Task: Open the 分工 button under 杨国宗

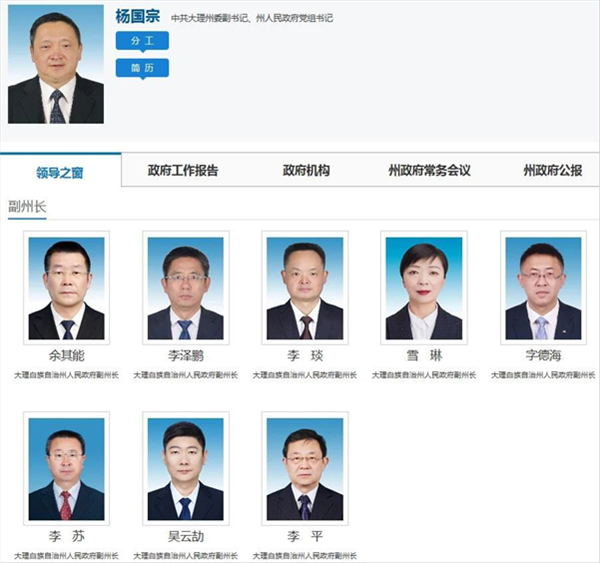Action: point(142,41)
